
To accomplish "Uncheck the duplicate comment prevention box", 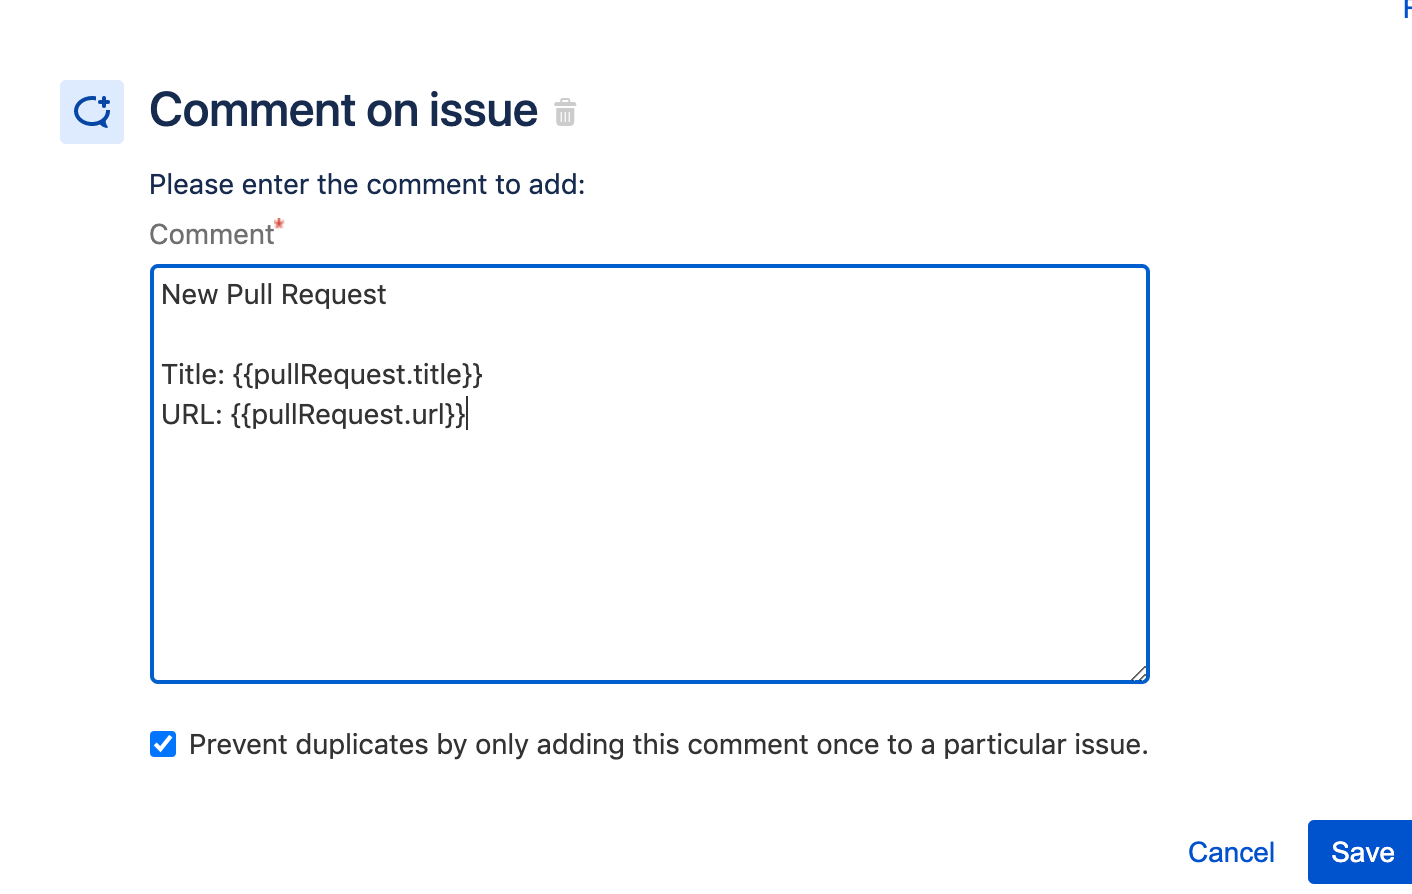I will point(163,744).
